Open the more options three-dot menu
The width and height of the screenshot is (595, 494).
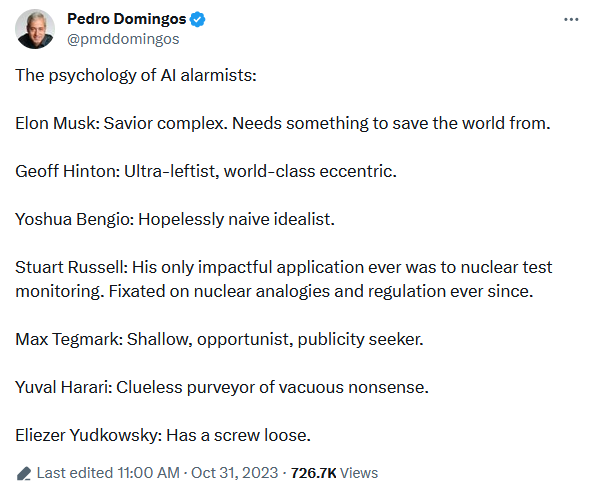571,19
